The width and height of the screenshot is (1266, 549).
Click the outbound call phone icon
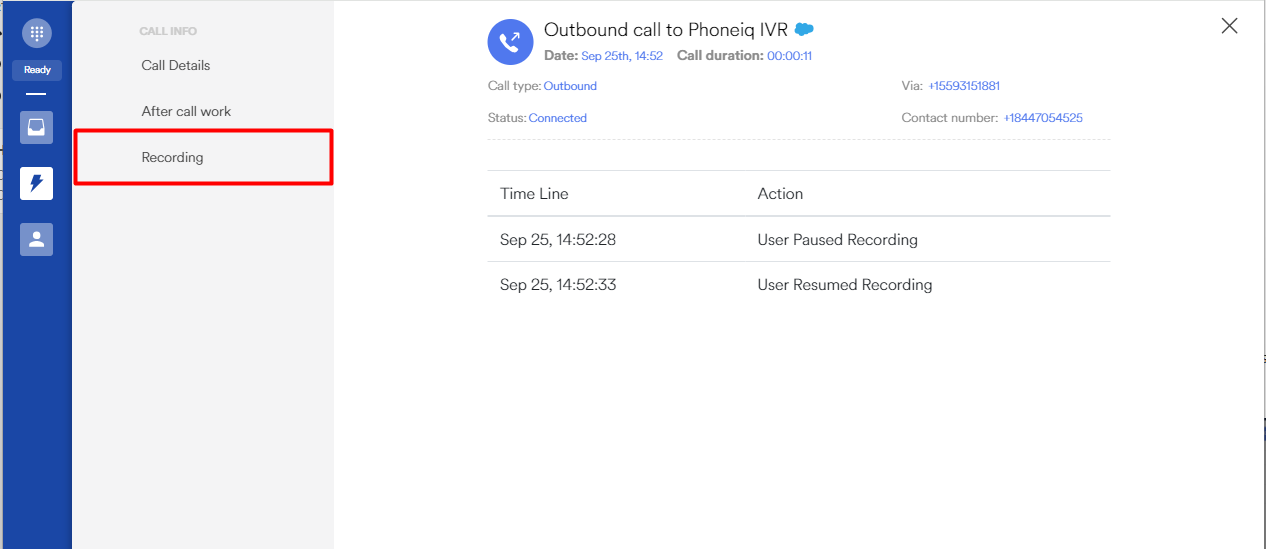click(x=510, y=42)
